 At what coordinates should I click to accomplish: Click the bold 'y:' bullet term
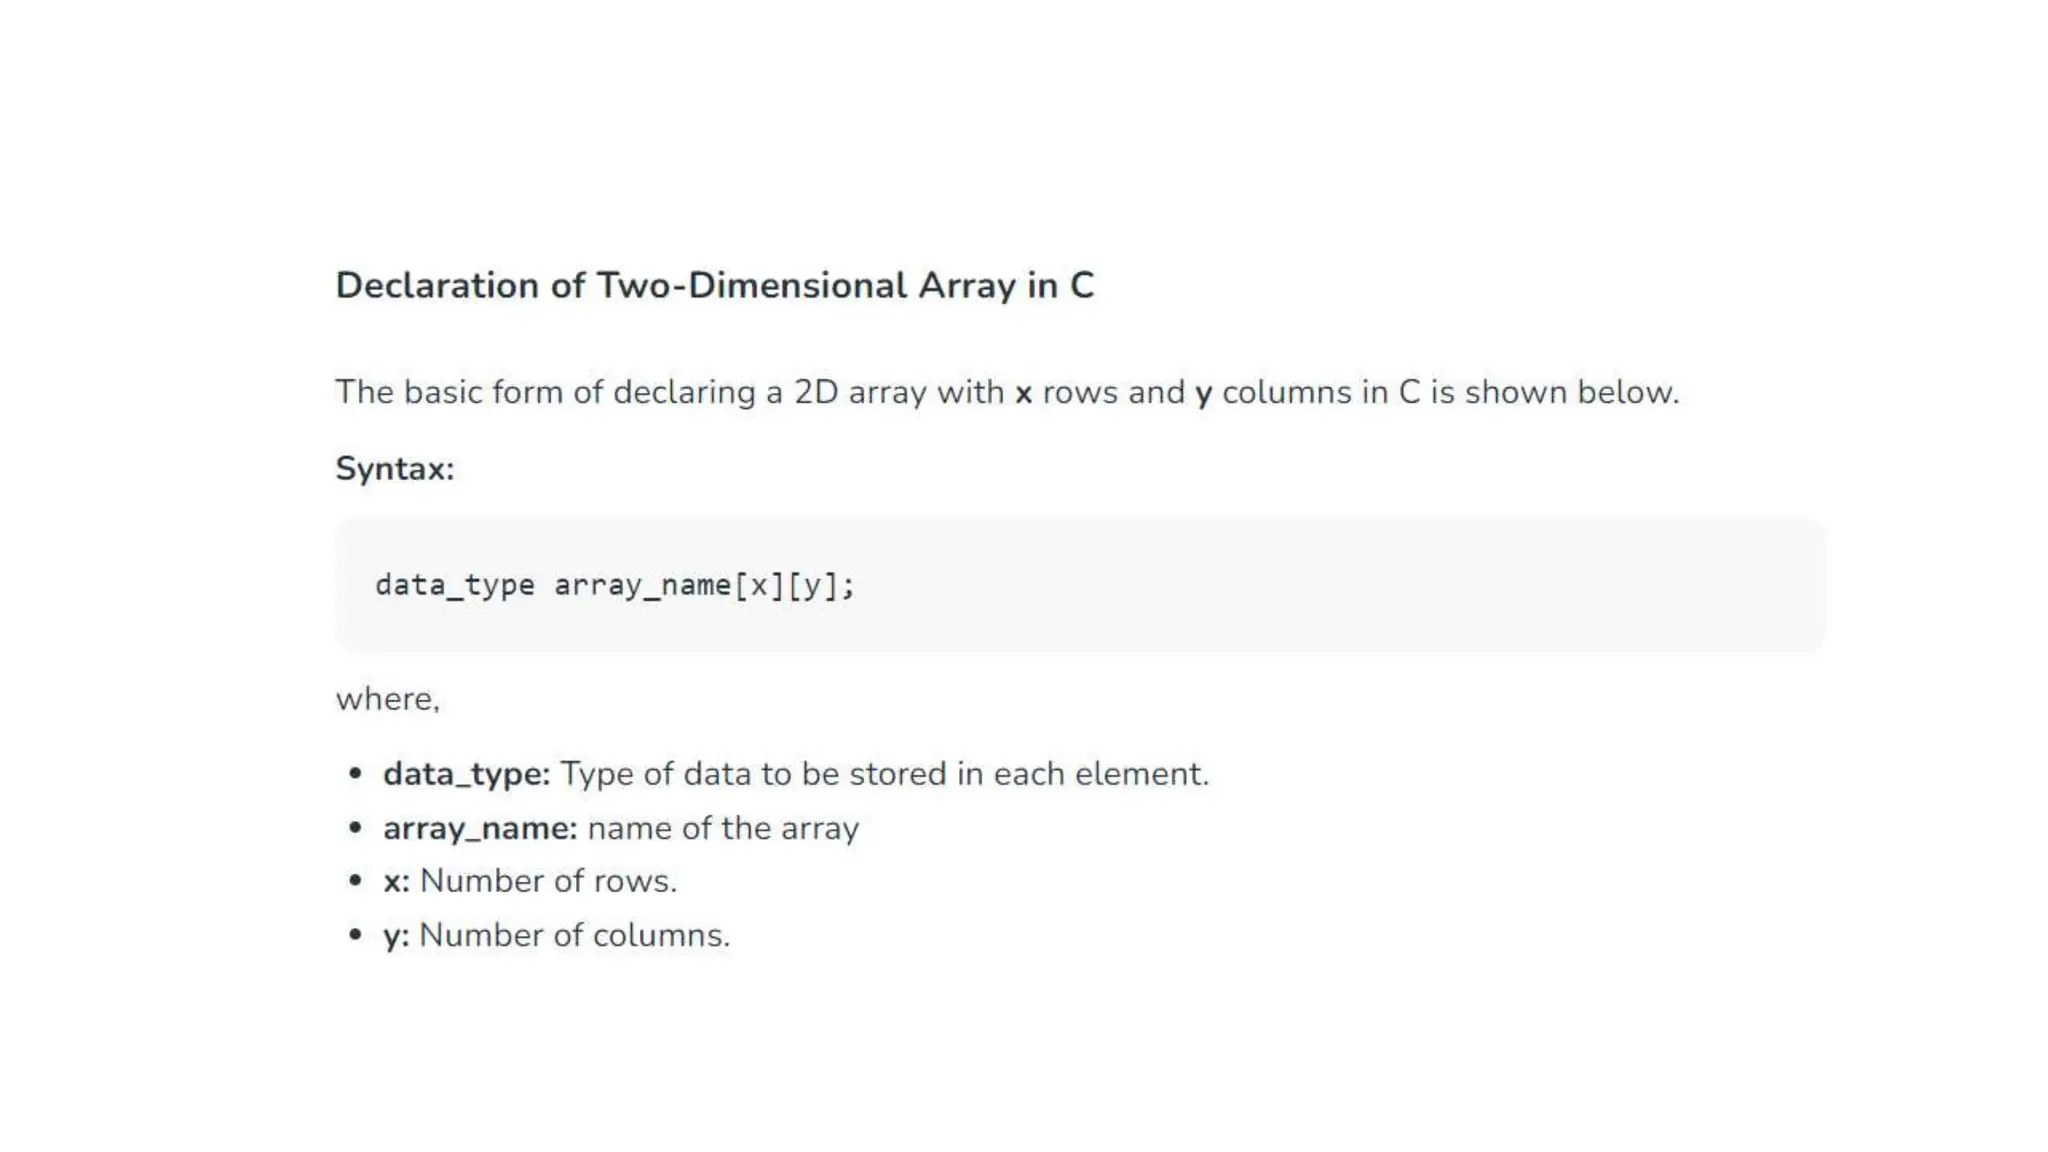coord(396,935)
